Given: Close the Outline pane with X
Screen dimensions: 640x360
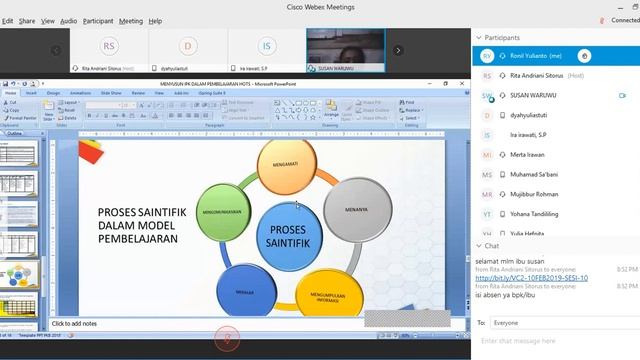Looking at the screenshot, I should (x=42, y=133).
